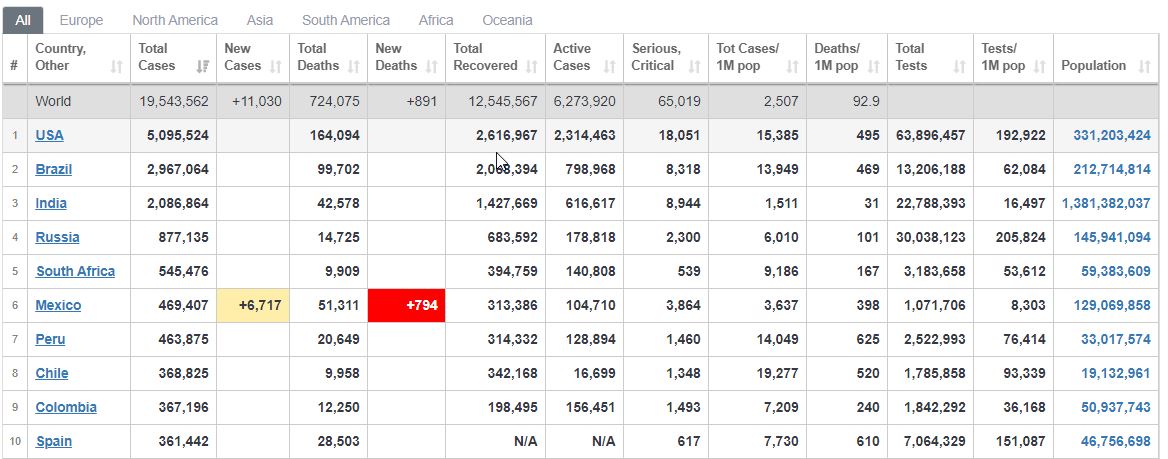The image size is (1168, 459).
Task: Open South Africa country page
Action: pos(75,272)
